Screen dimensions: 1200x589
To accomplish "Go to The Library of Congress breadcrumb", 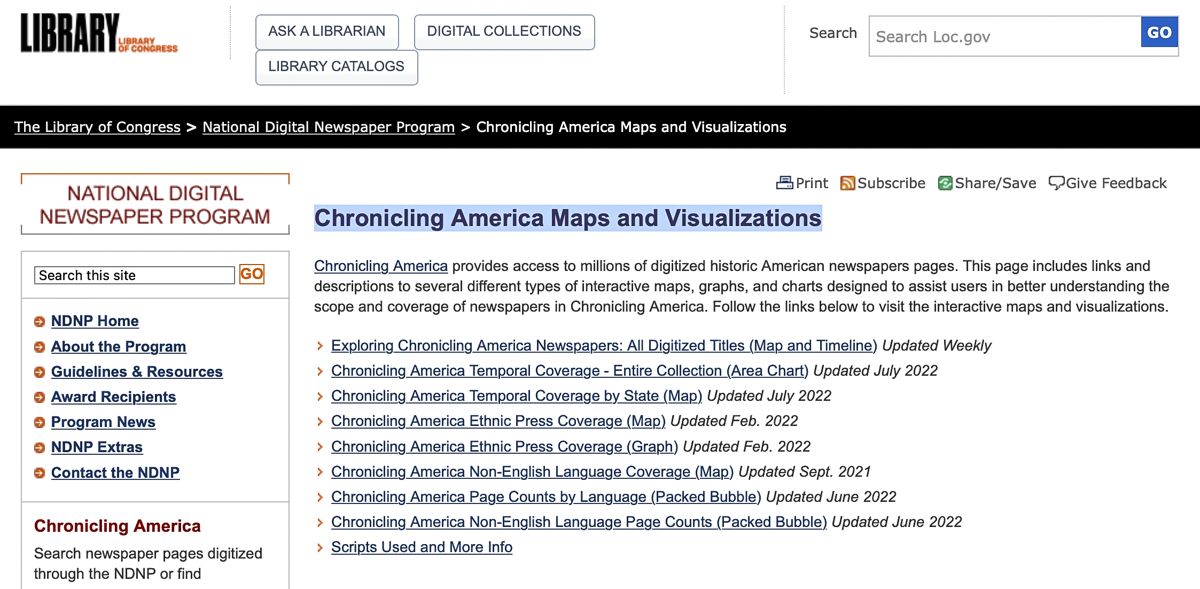I will tap(97, 127).
